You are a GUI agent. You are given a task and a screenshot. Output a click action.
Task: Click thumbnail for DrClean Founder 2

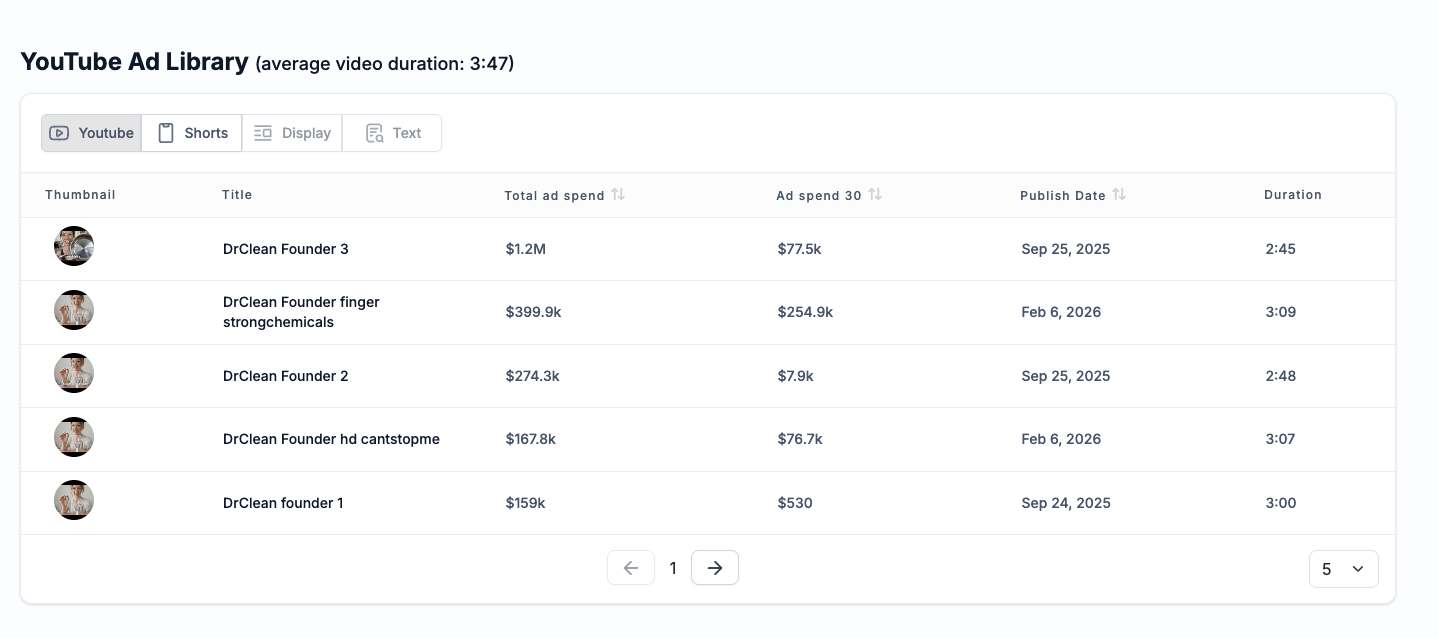coord(74,374)
